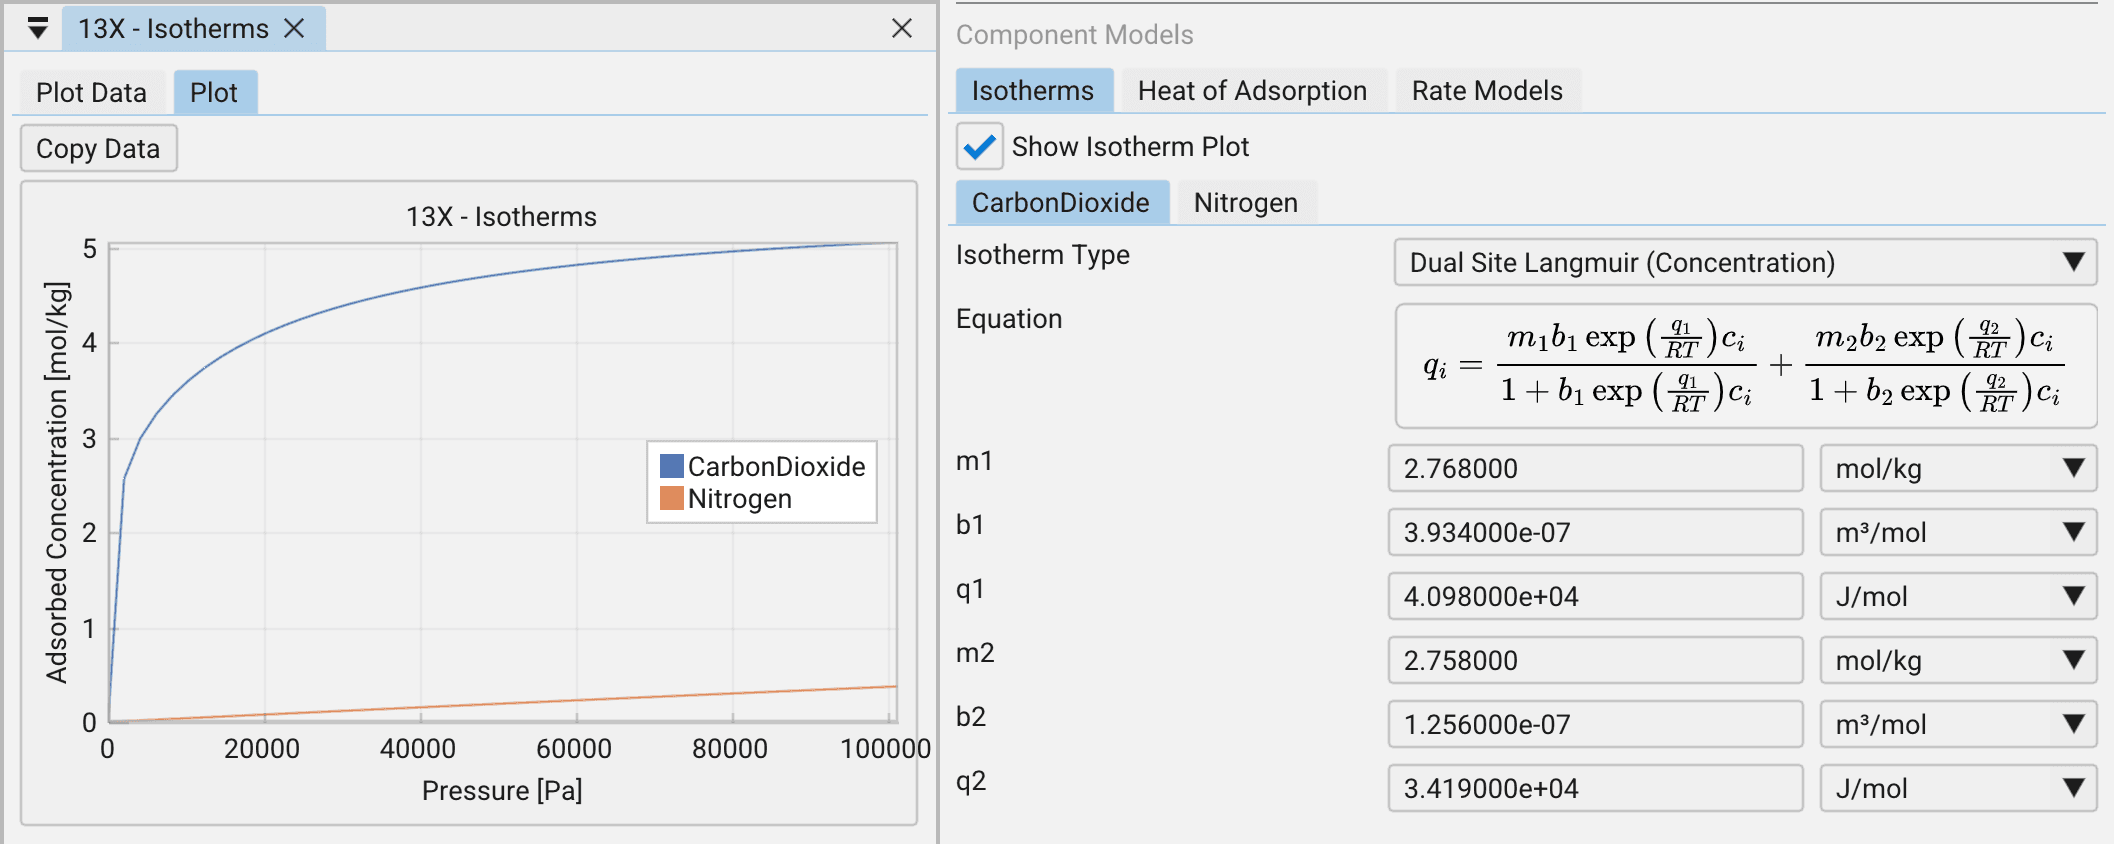Click the m1 value input field

tap(1595, 468)
